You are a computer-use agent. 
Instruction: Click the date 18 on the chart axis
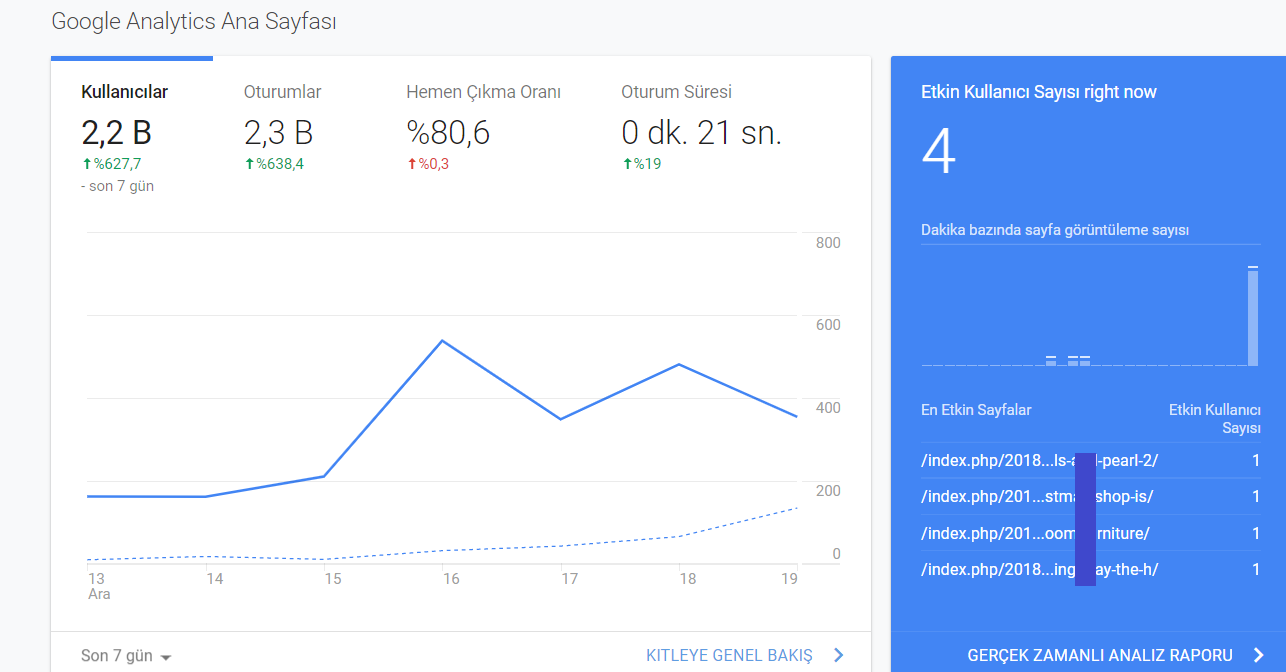click(687, 579)
